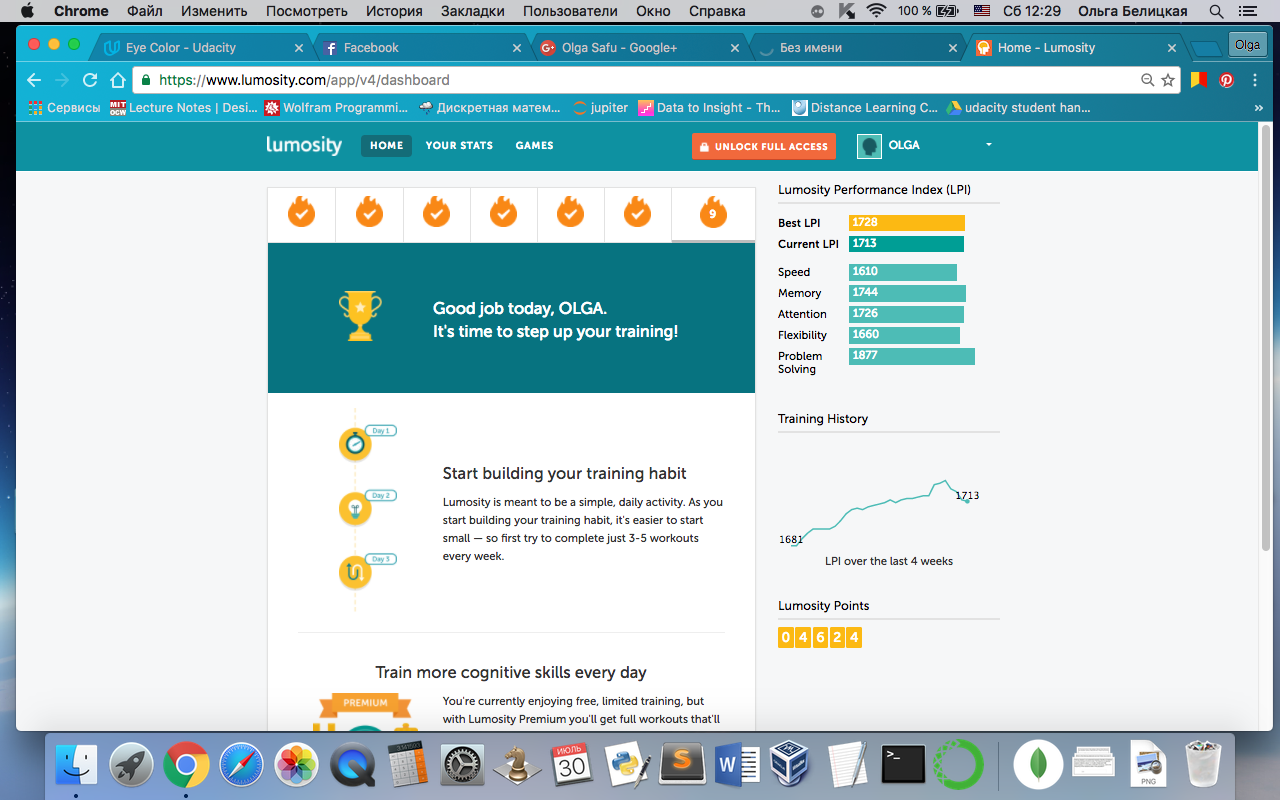Open Microsoft Word from the dock

point(738,767)
